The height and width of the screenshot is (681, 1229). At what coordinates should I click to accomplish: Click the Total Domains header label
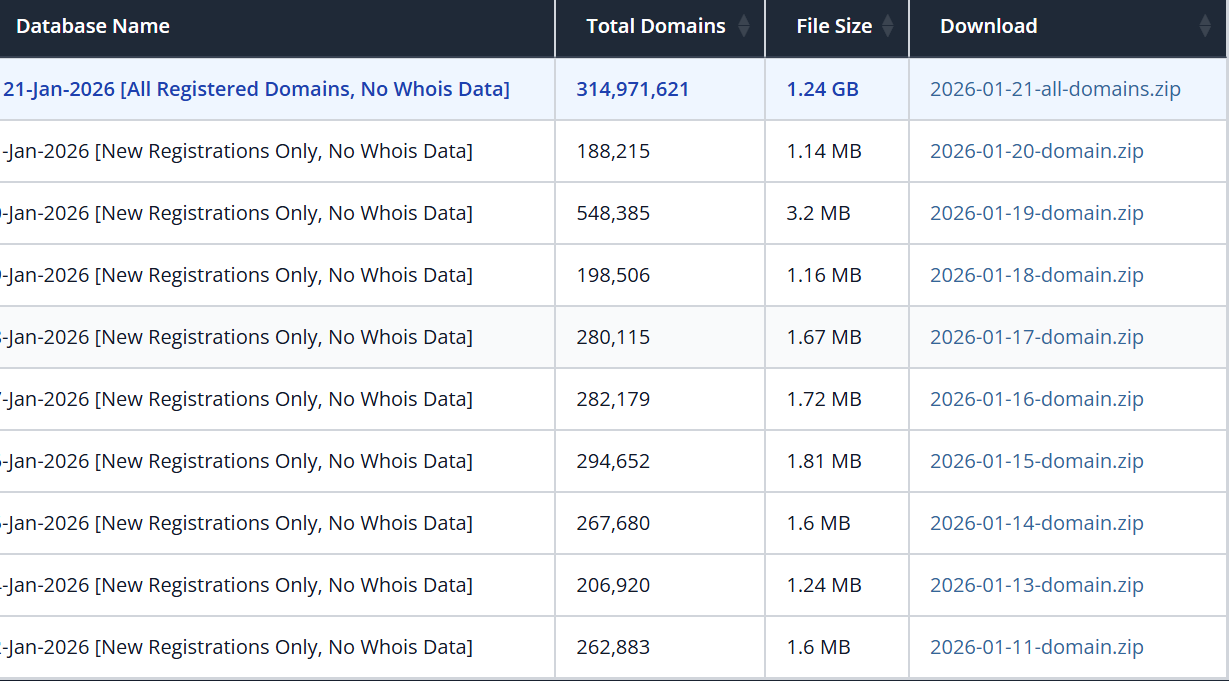[x=656, y=27]
